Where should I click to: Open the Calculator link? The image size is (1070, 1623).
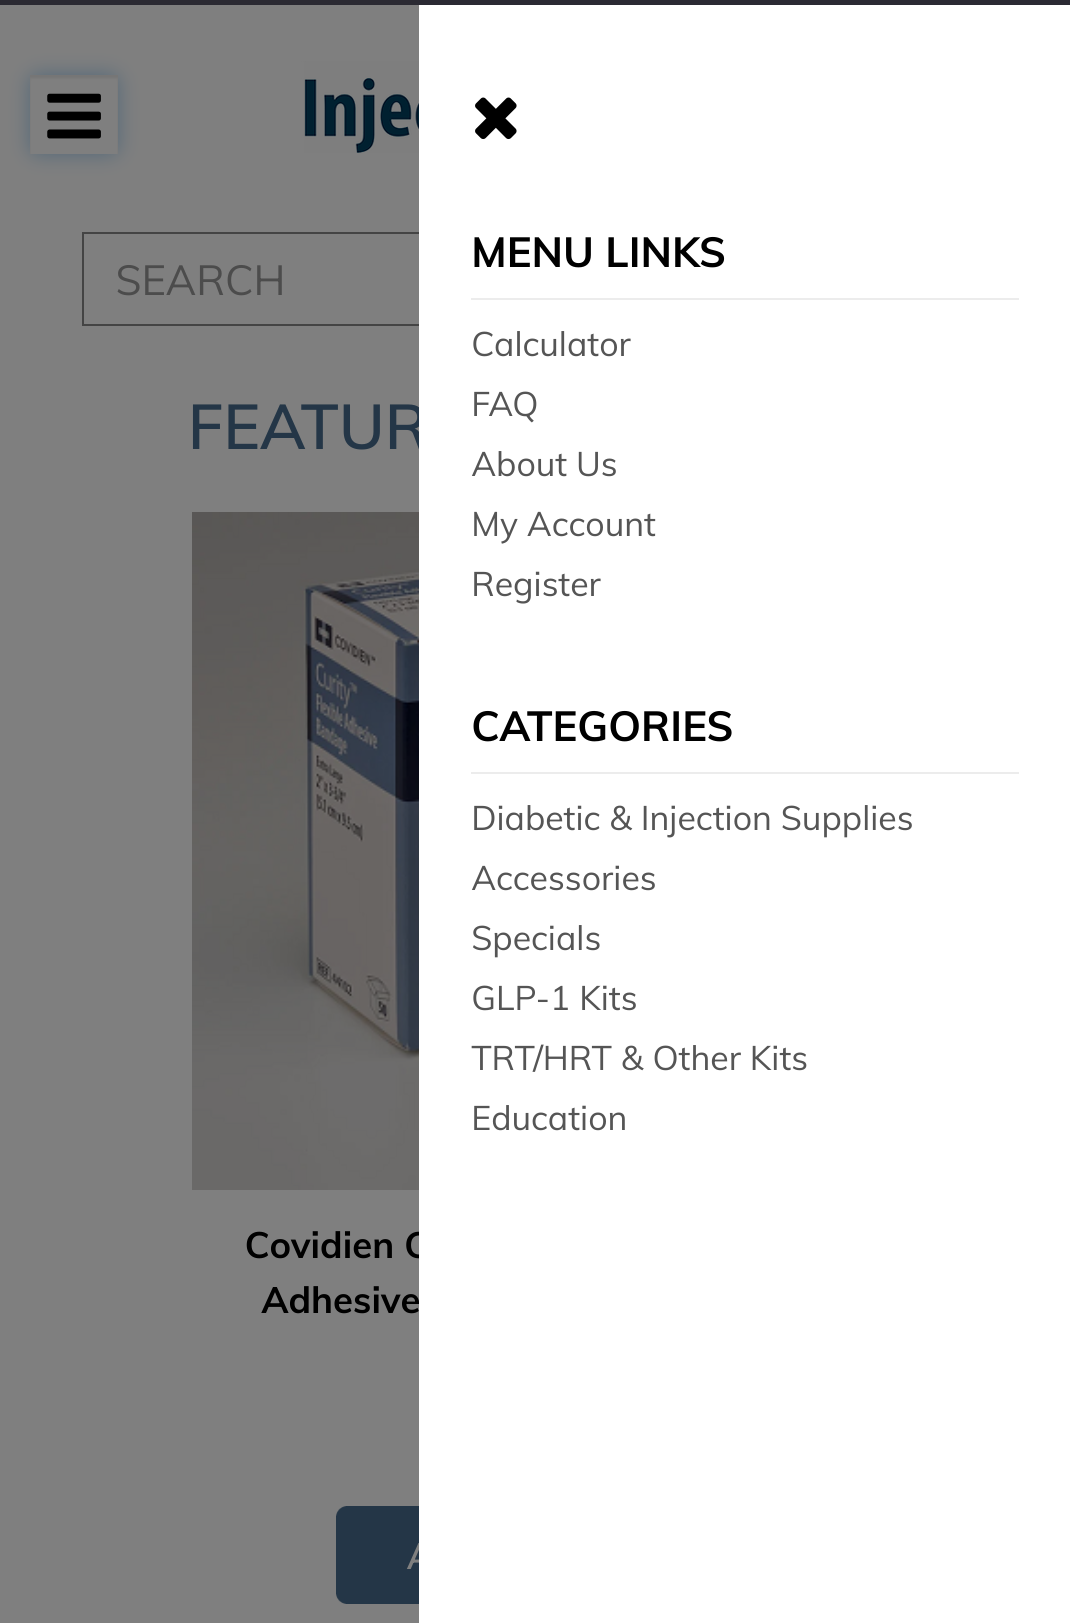[551, 345]
